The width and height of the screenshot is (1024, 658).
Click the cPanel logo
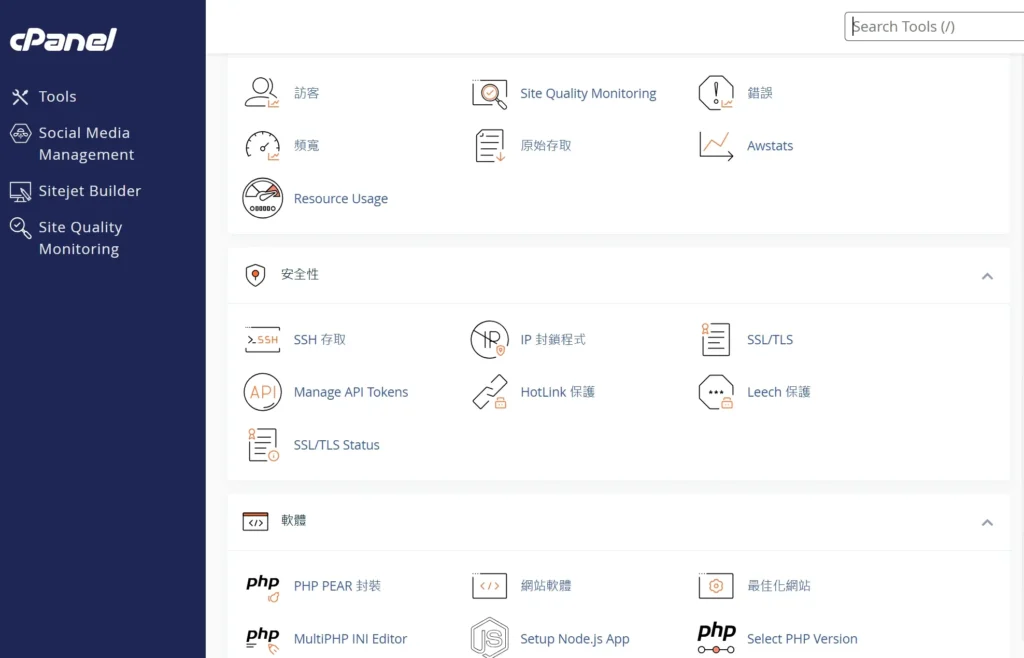click(63, 40)
